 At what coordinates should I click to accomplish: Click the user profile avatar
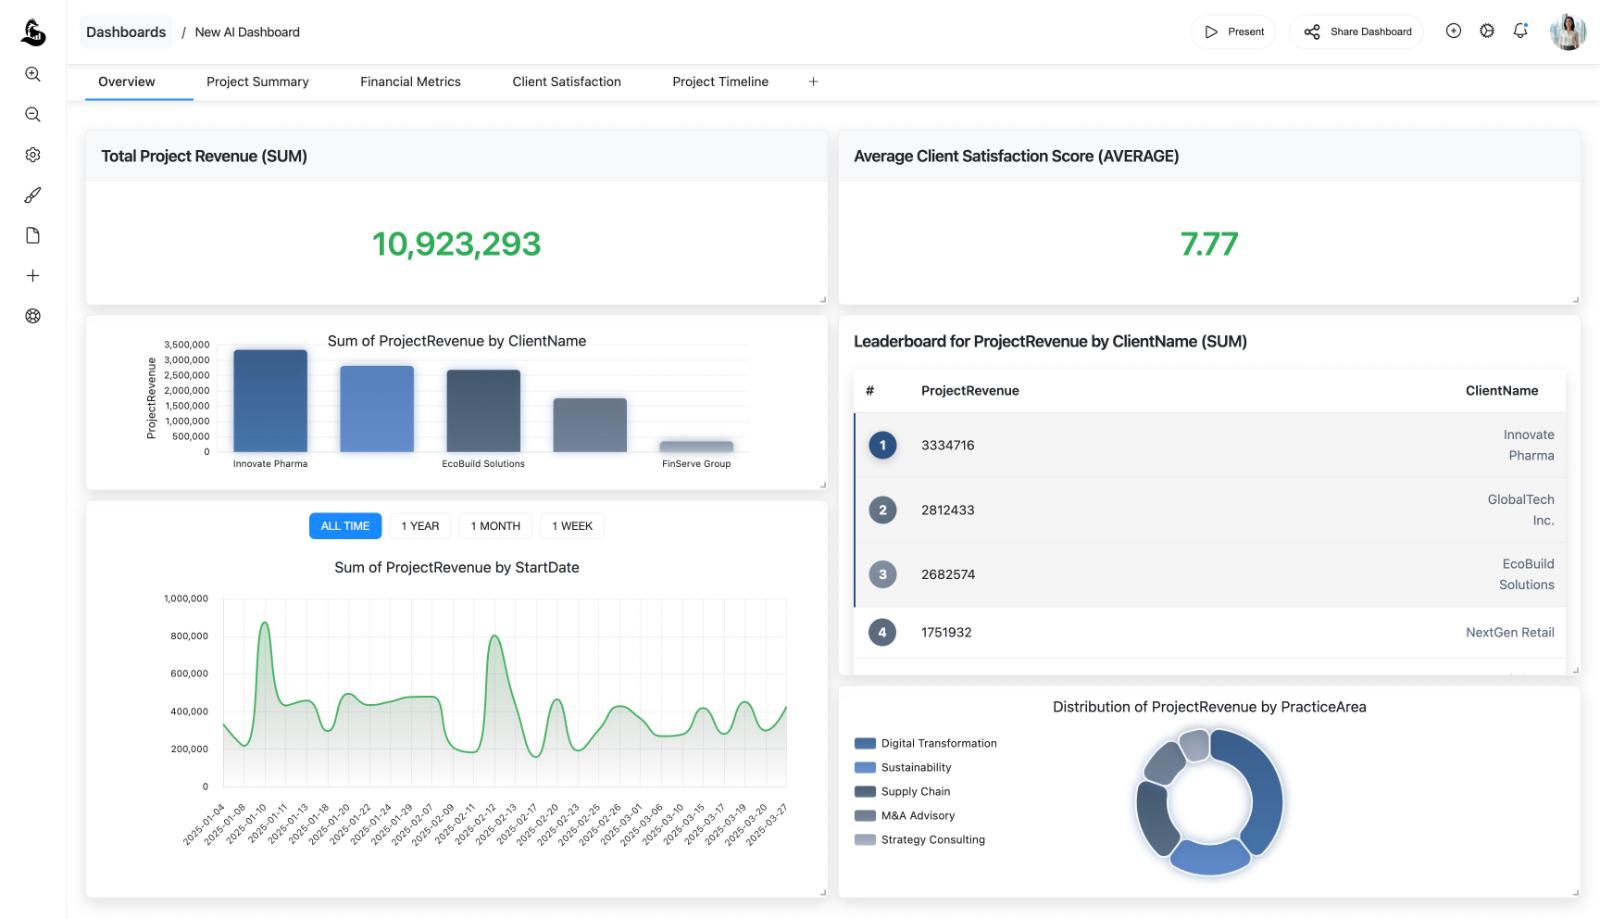pyautogui.click(x=1567, y=32)
